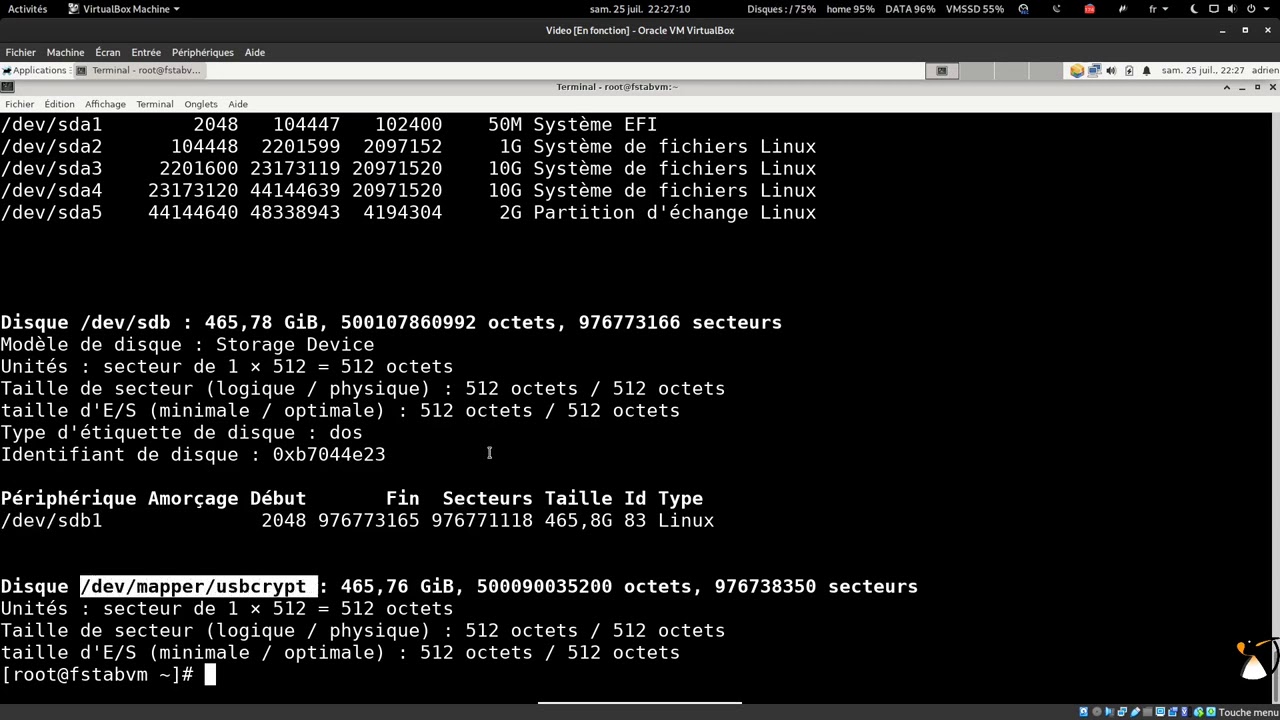Open the Terminal Affichage menu

pyautogui.click(x=105, y=104)
